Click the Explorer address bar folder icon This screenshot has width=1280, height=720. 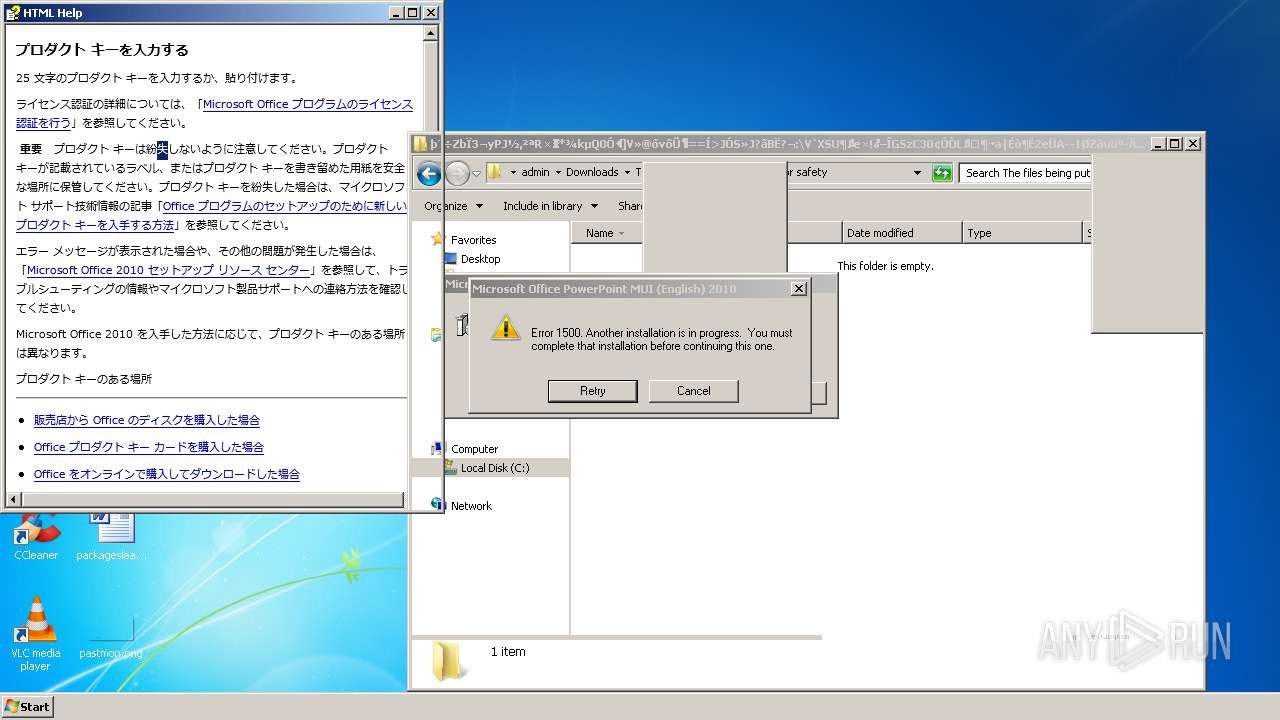(x=494, y=172)
